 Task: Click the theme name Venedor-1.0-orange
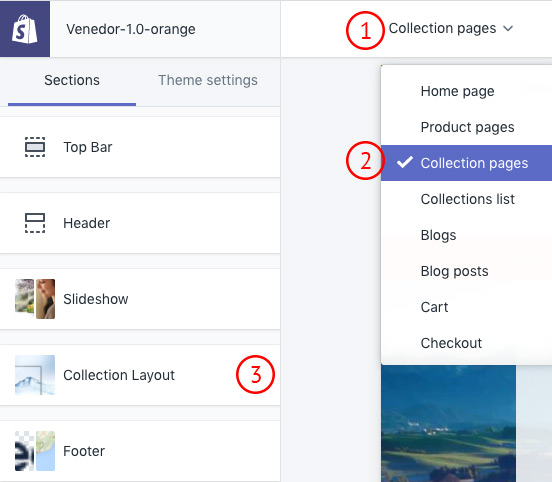[x=131, y=29]
